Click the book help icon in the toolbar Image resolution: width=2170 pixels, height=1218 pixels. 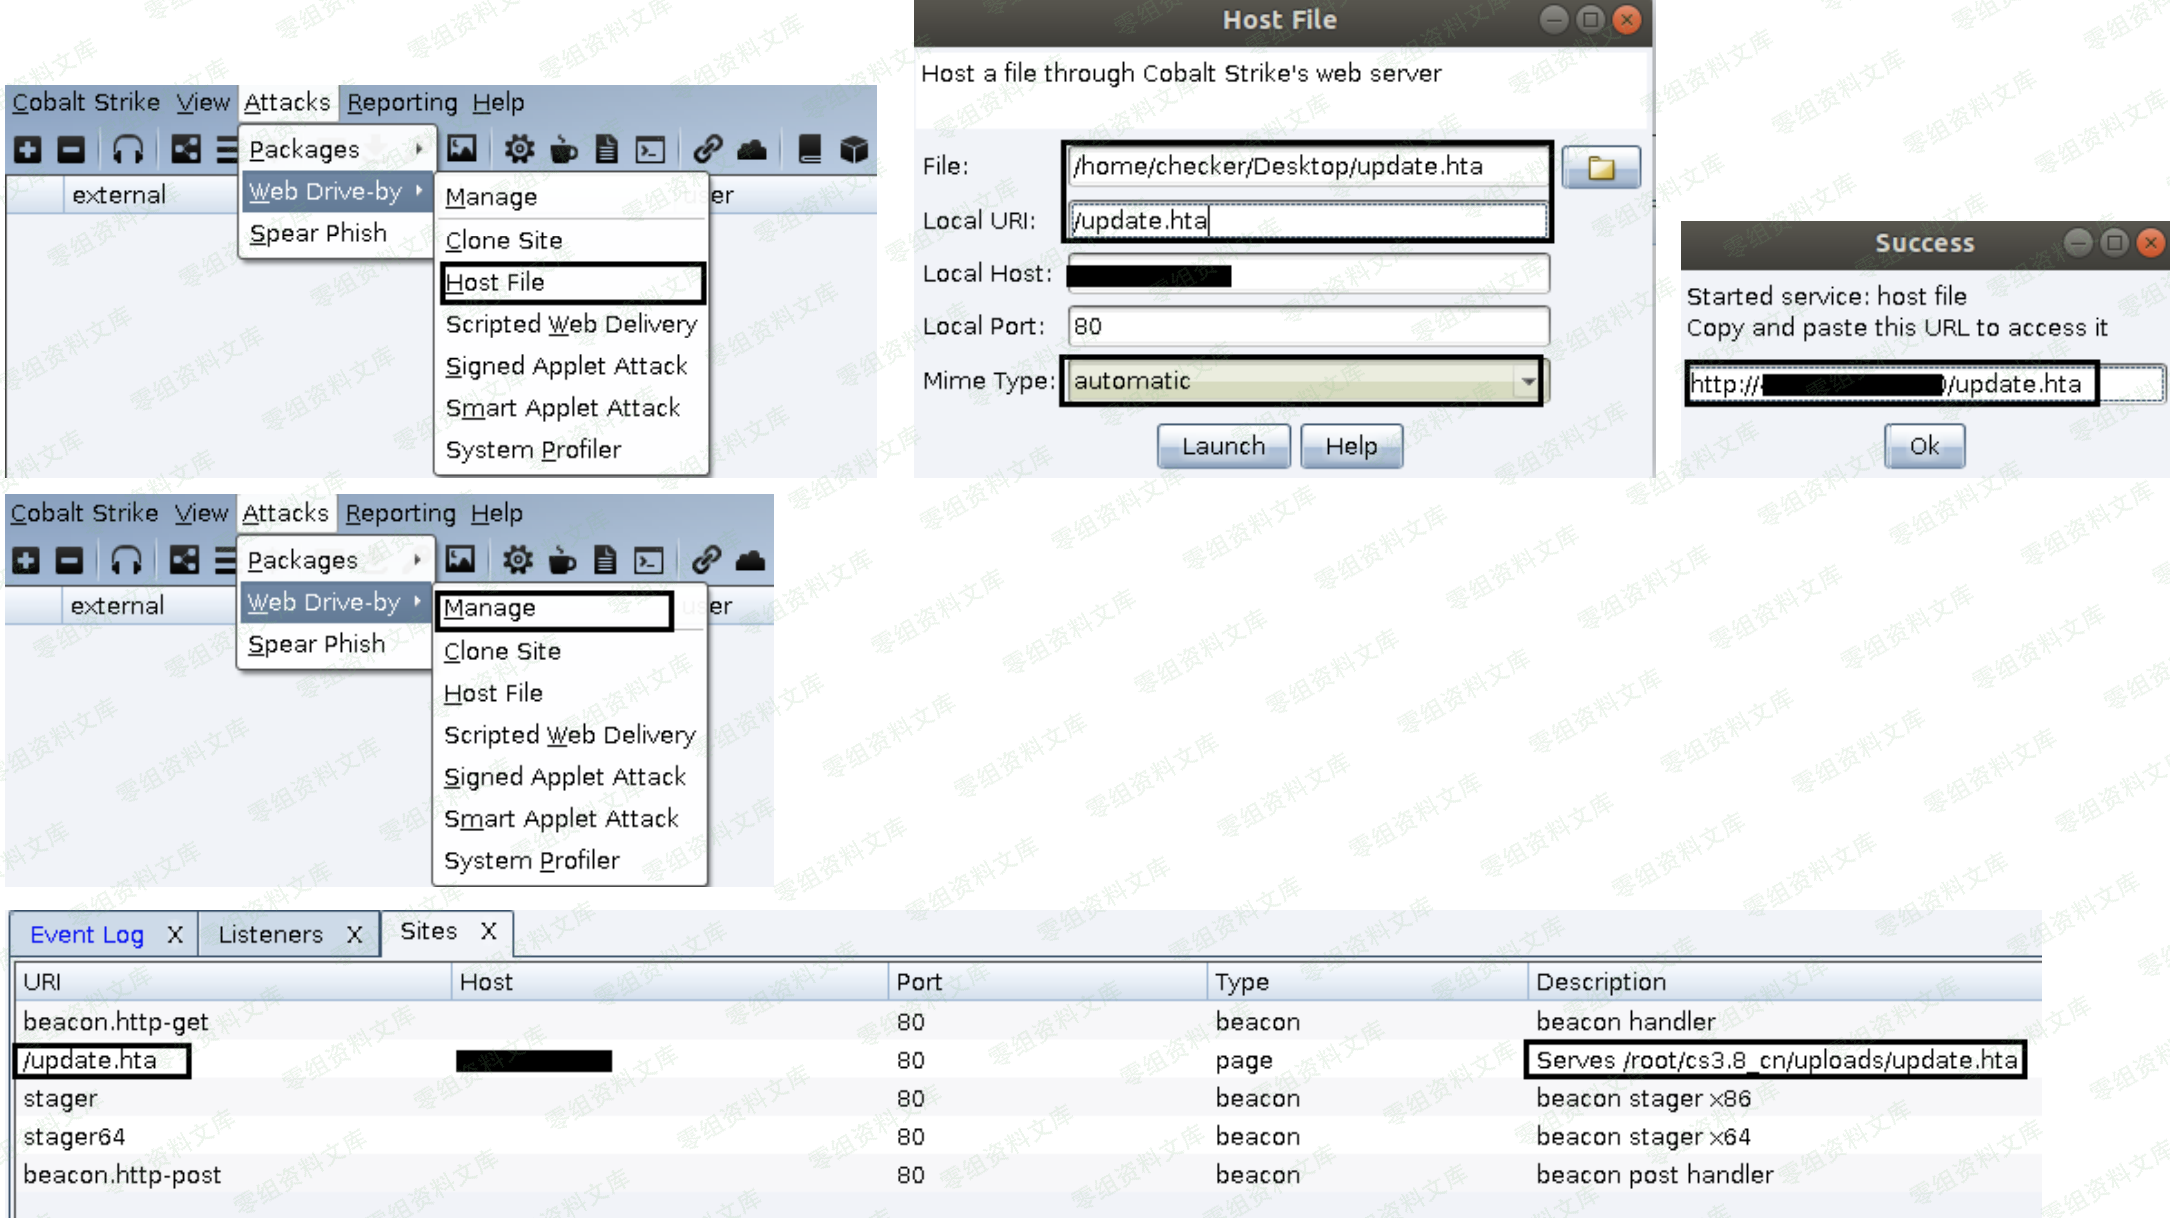click(809, 150)
